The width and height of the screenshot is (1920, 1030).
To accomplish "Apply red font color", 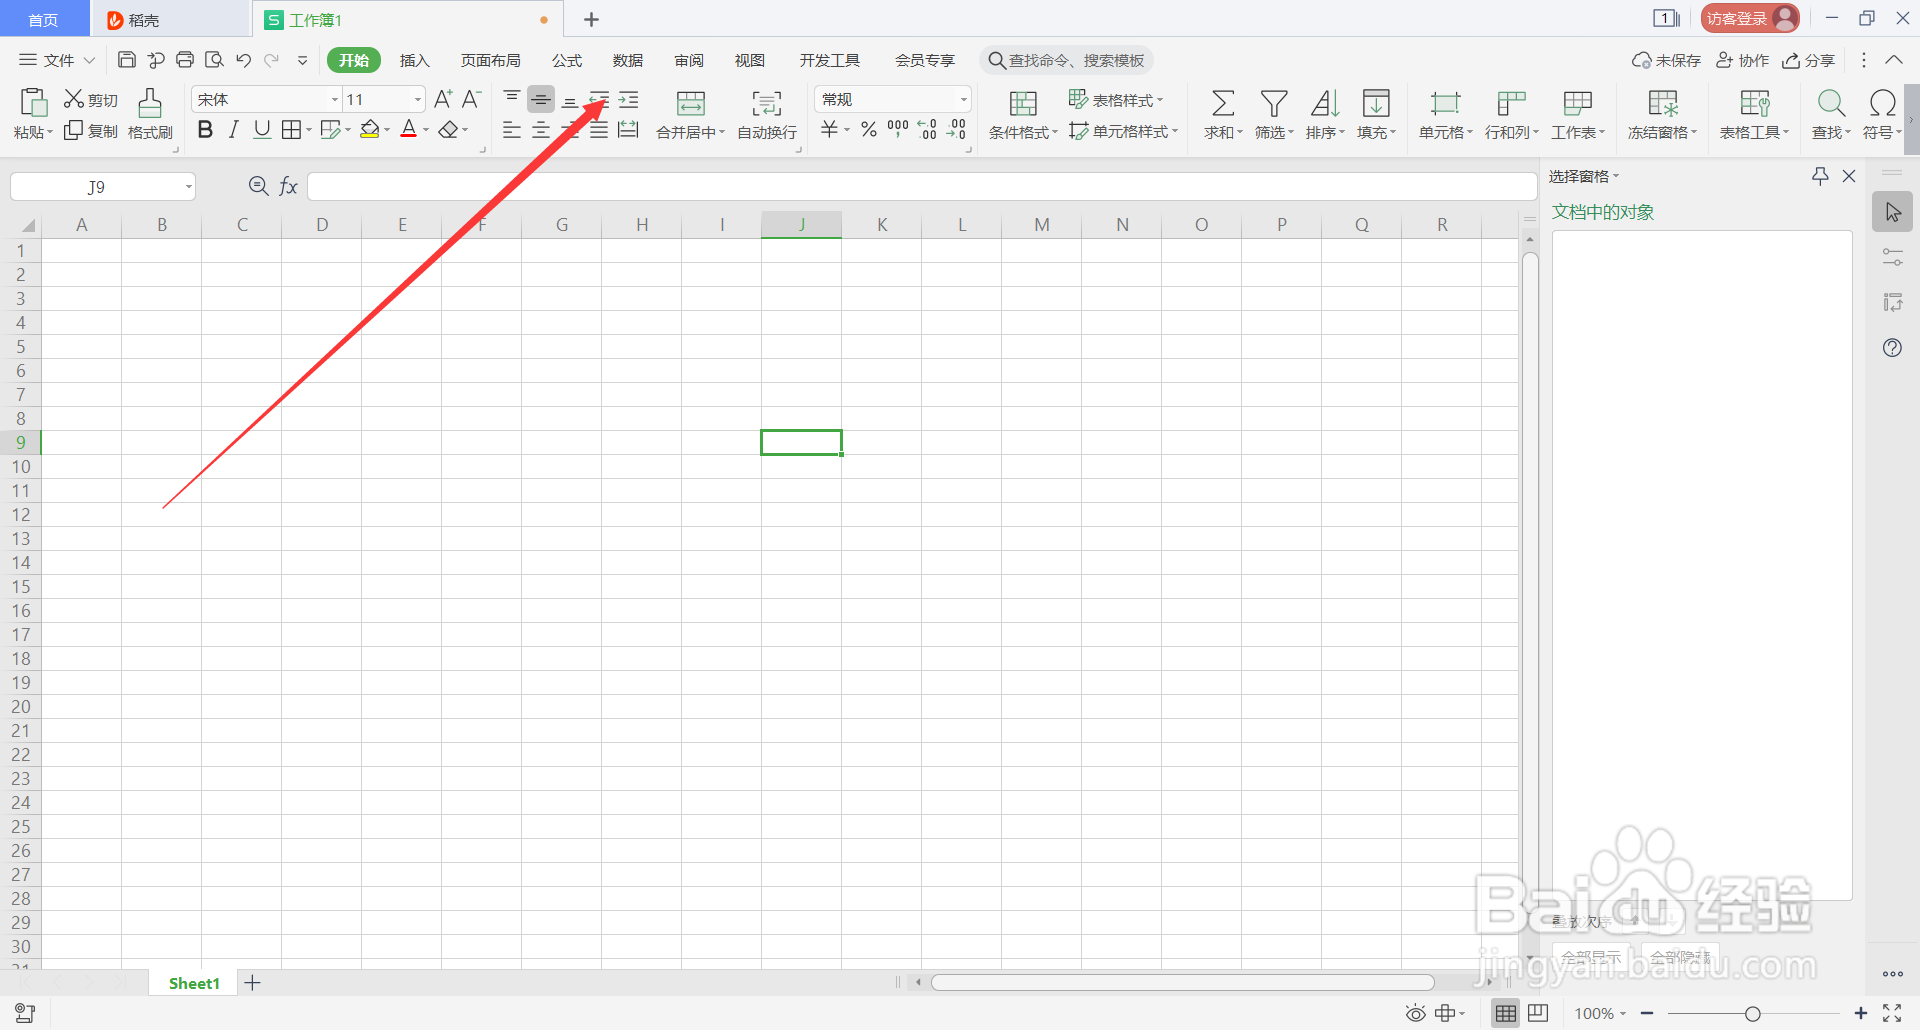I will click(x=408, y=130).
